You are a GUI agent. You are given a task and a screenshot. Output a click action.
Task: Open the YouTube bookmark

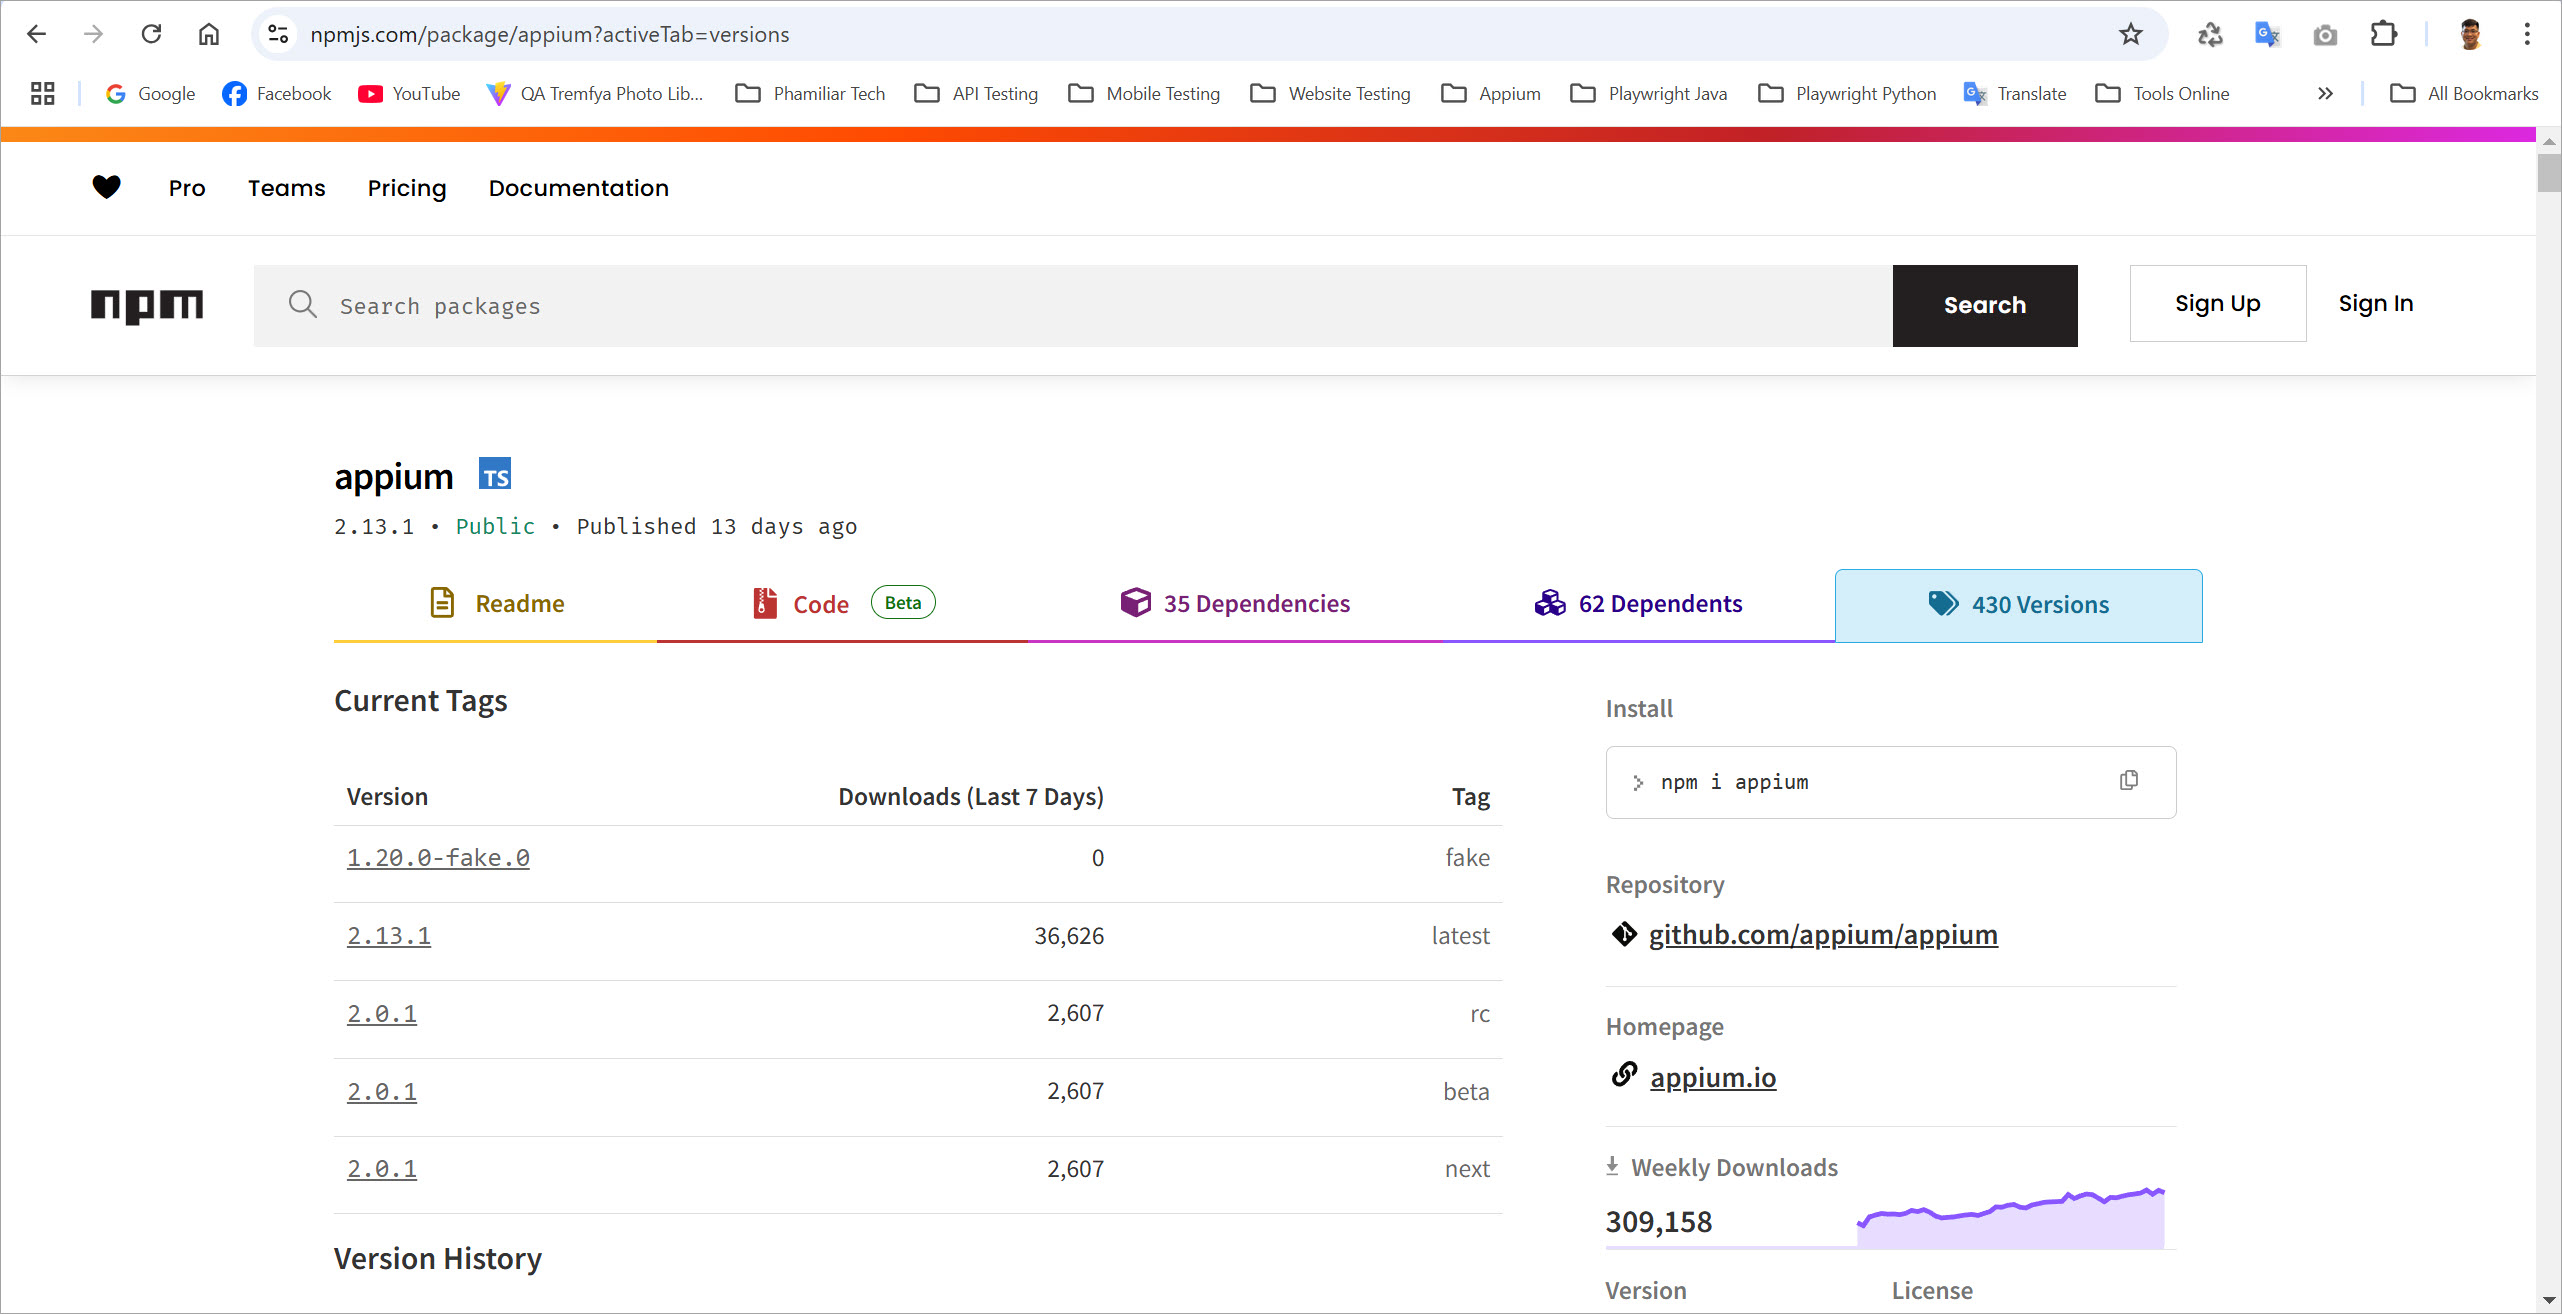409,93
